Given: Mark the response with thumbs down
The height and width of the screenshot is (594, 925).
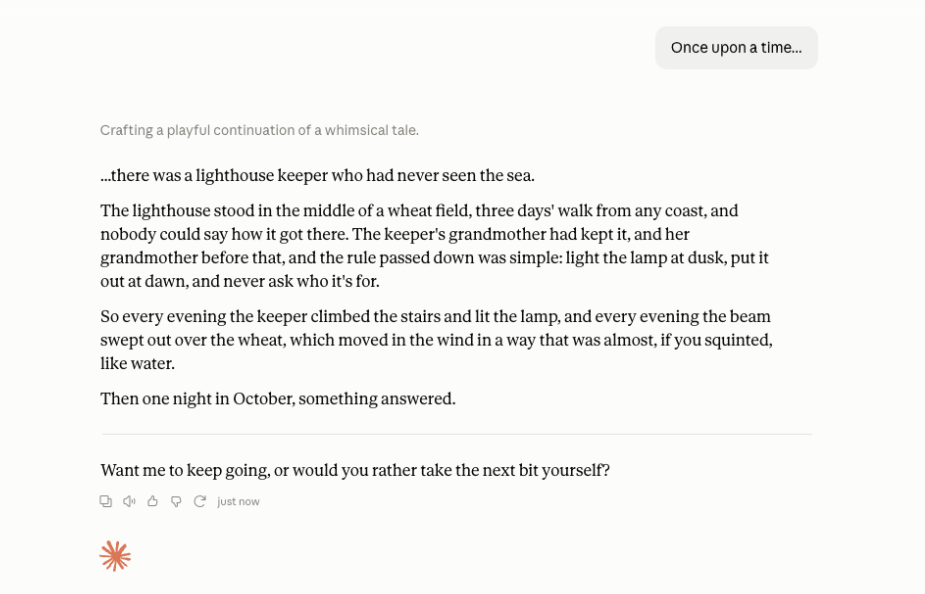Looking at the screenshot, I should (176, 501).
